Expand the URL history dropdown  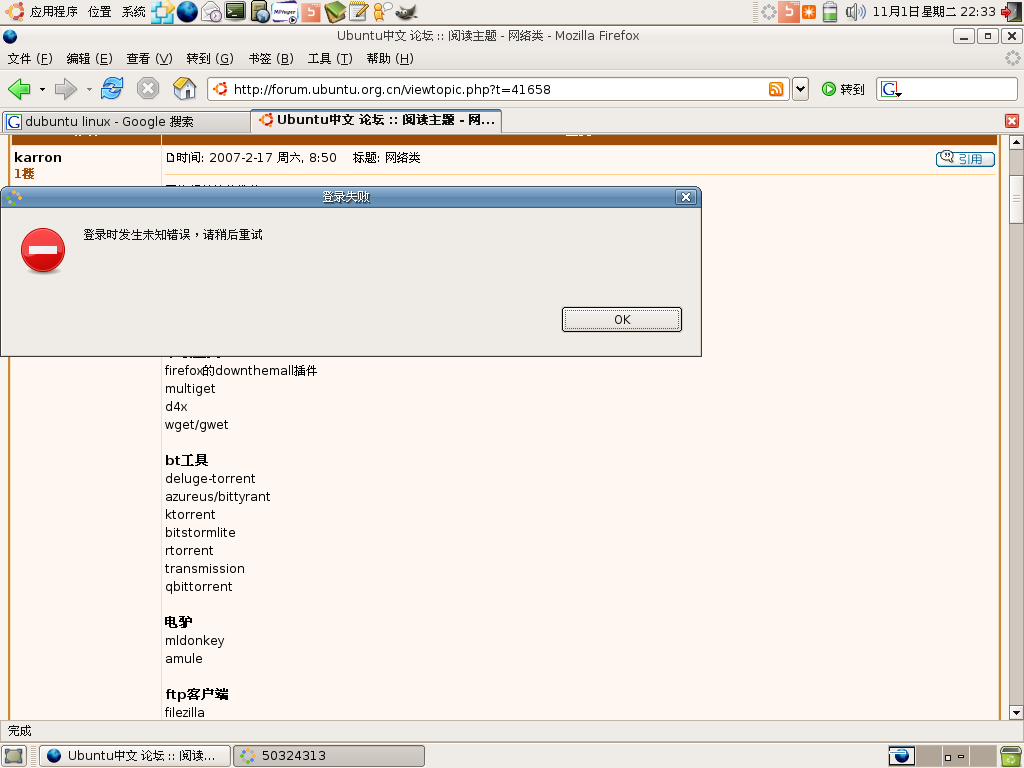click(801, 89)
